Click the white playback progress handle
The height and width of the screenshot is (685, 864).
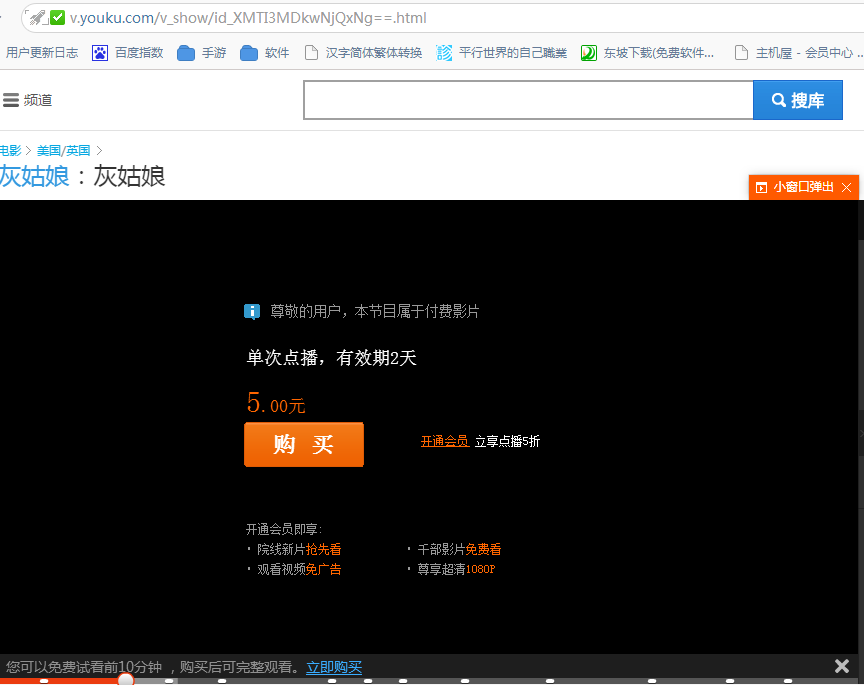[x=126, y=680]
